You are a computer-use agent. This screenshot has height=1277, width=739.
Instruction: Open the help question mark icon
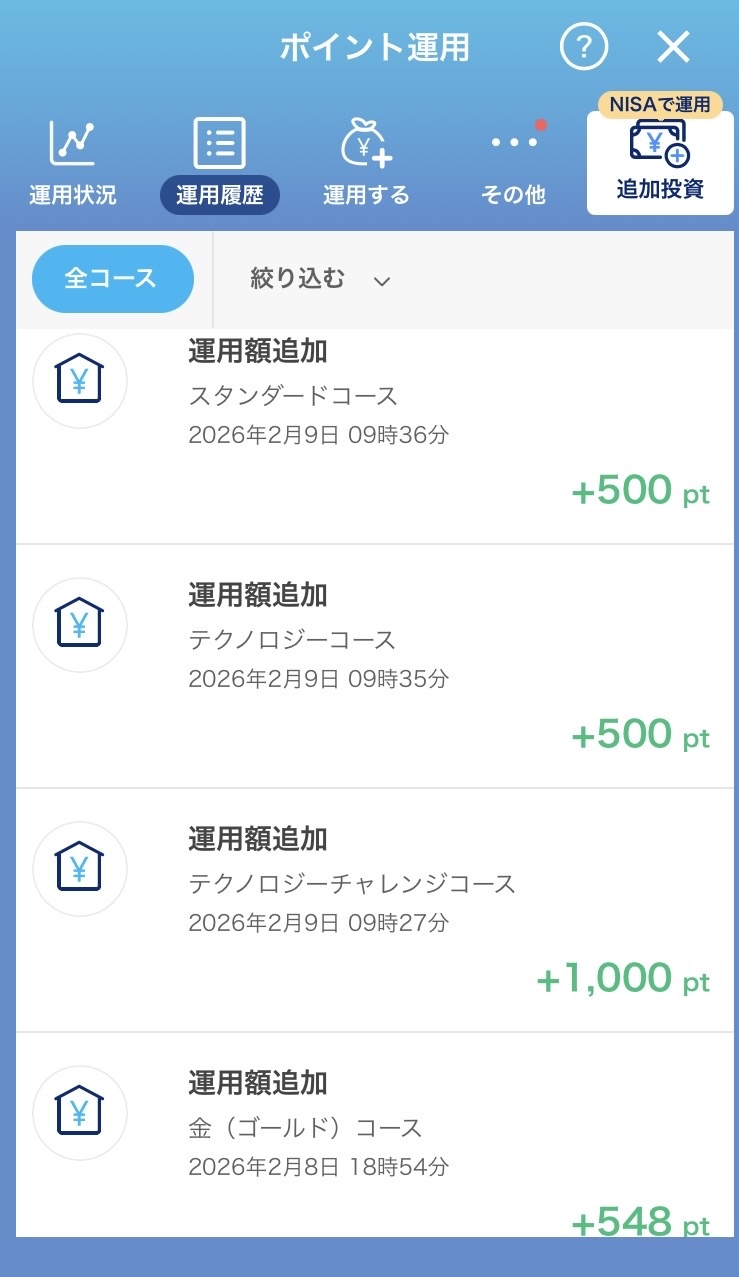point(584,47)
